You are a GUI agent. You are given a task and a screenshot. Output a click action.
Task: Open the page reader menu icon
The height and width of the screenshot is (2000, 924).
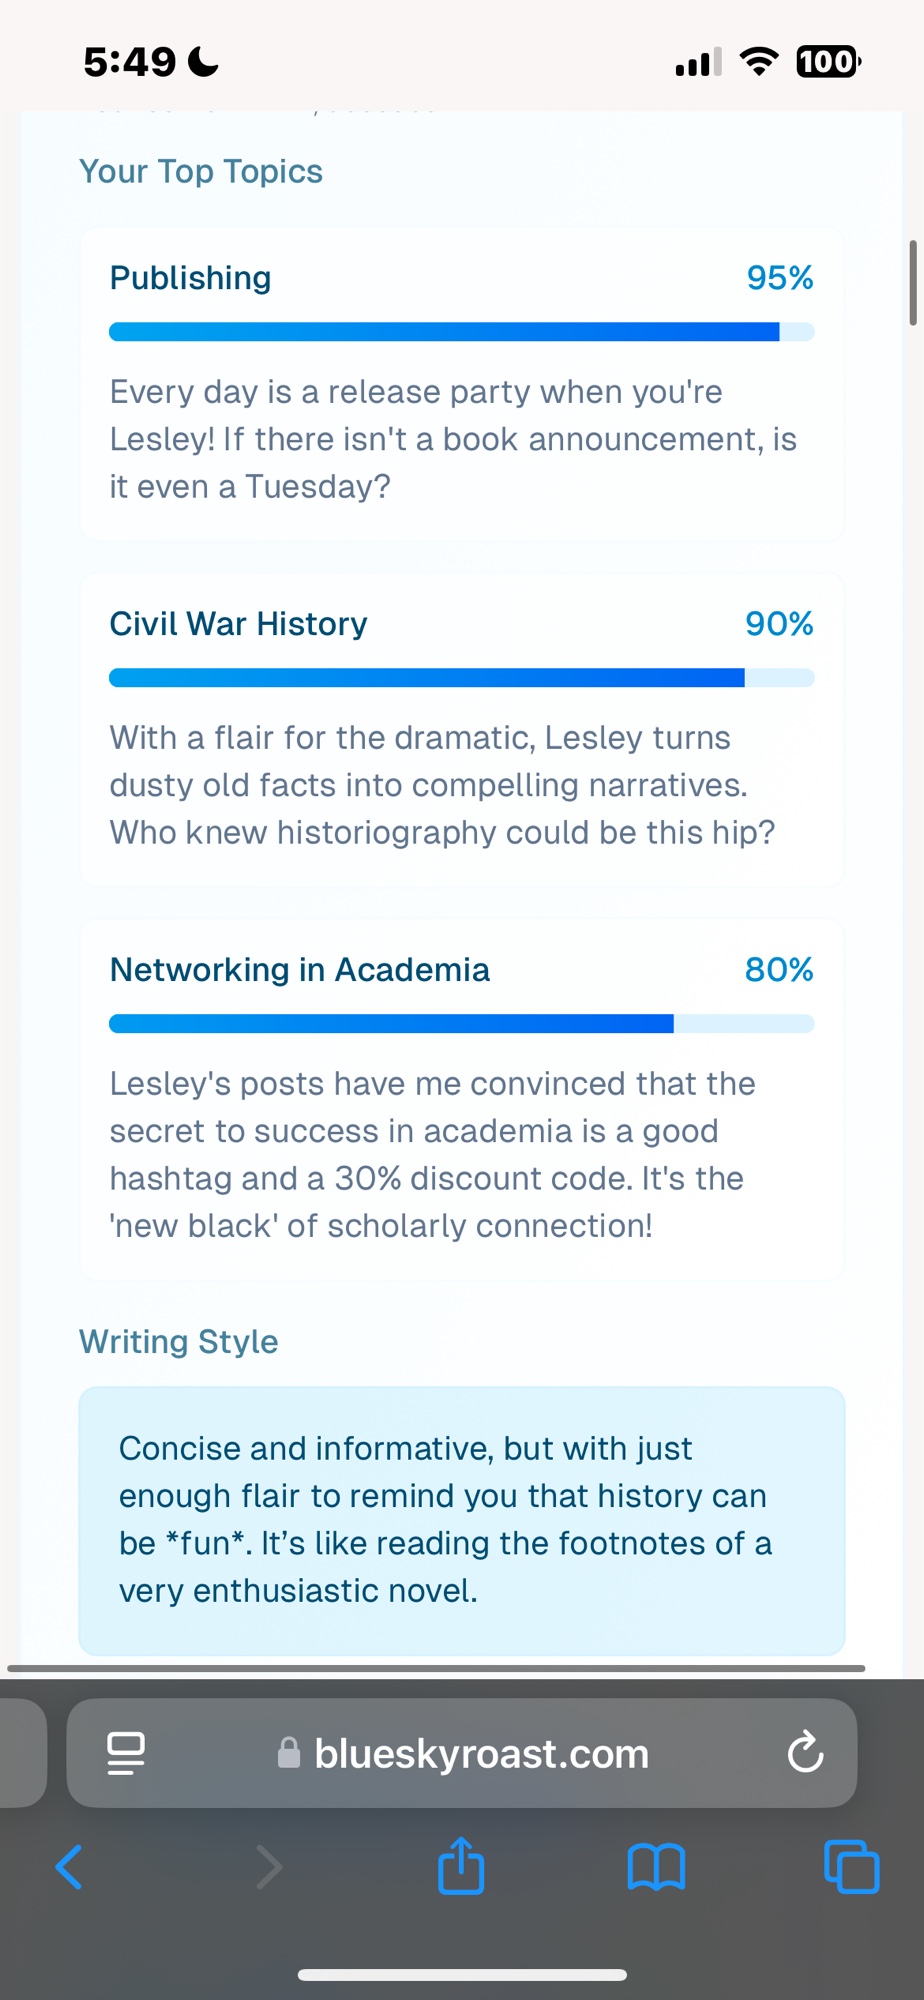[x=126, y=1753]
